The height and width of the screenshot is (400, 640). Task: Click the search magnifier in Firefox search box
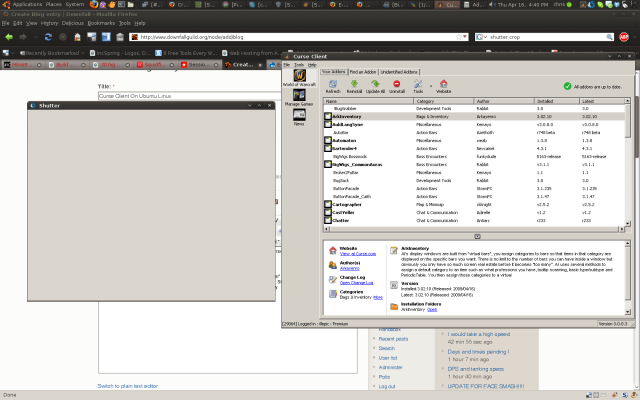pos(609,37)
